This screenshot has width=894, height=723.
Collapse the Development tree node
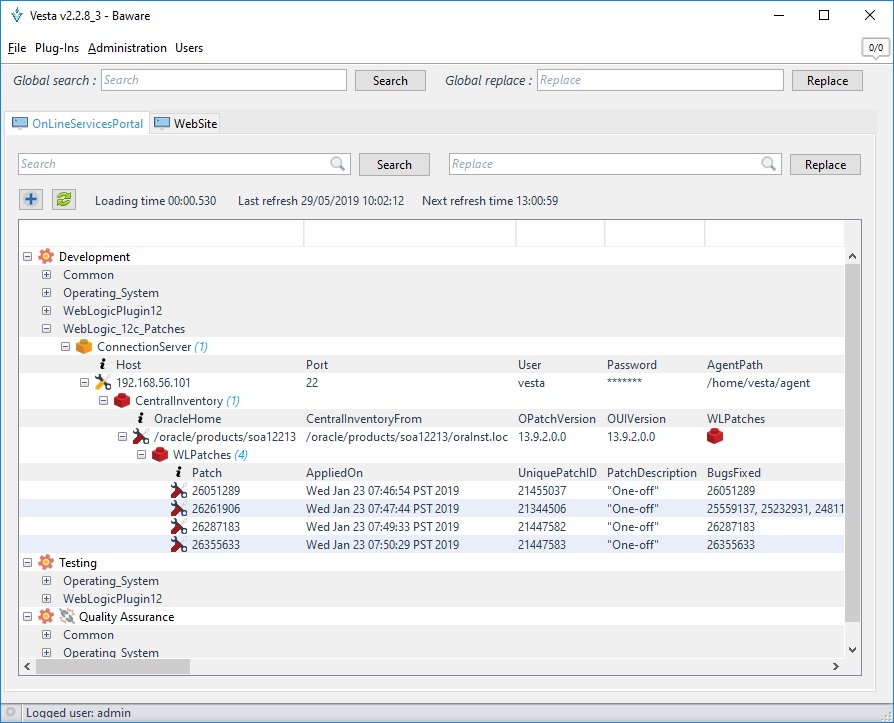tap(27, 257)
